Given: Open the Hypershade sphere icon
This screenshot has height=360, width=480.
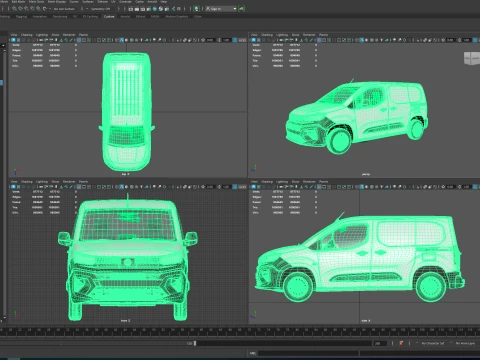Looking at the screenshot, I should pyautogui.click(x=154, y=9).
